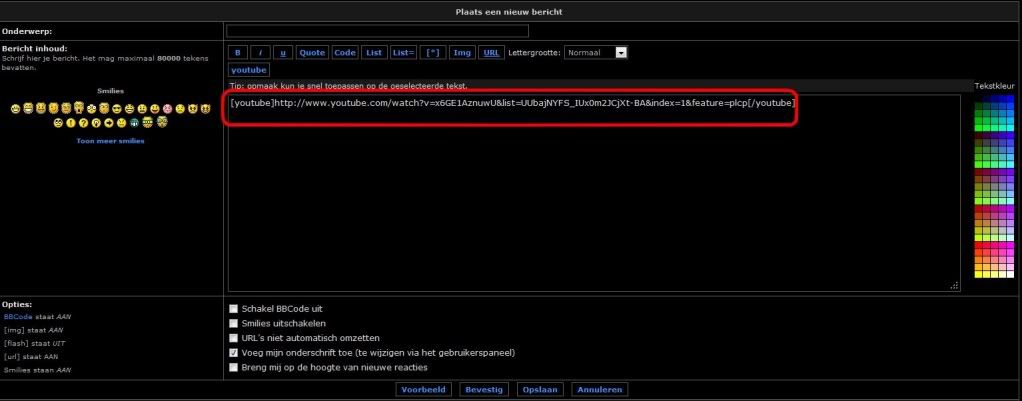Tick Breng mij op de hoogte checkbox

(x=233, y=368)
